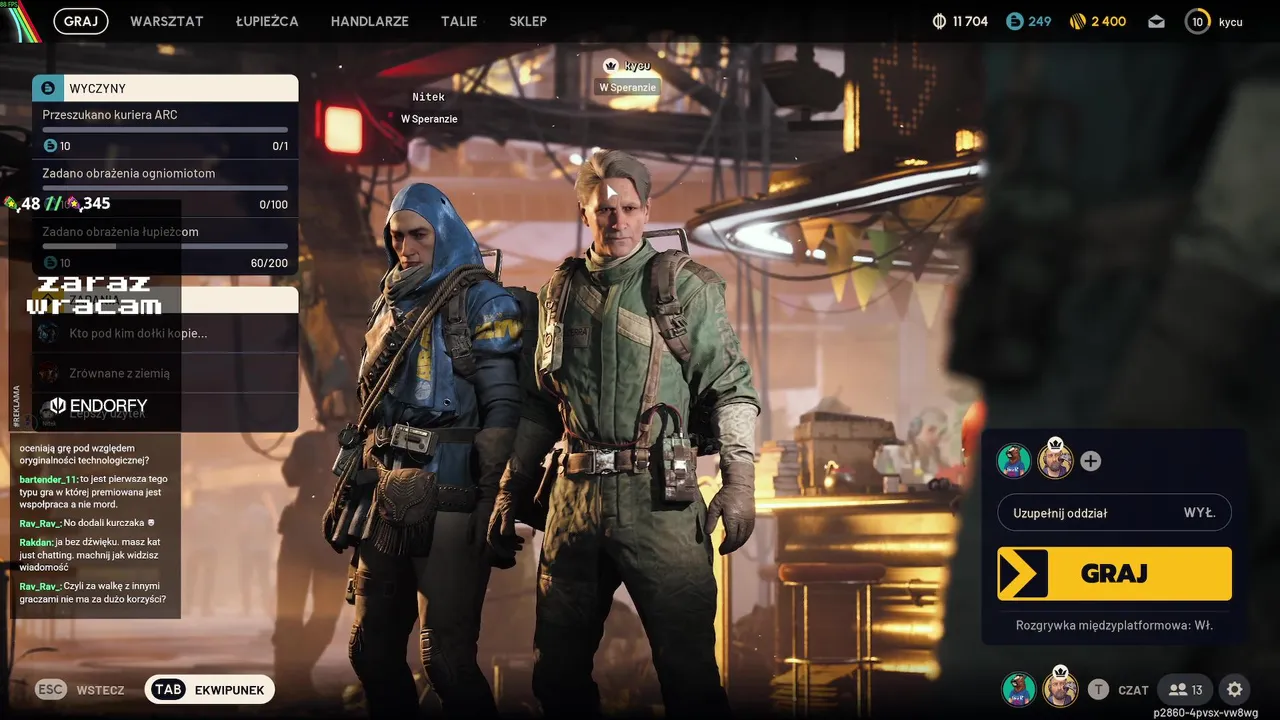Click the 0/1 progress count

(x=280, y=146)
